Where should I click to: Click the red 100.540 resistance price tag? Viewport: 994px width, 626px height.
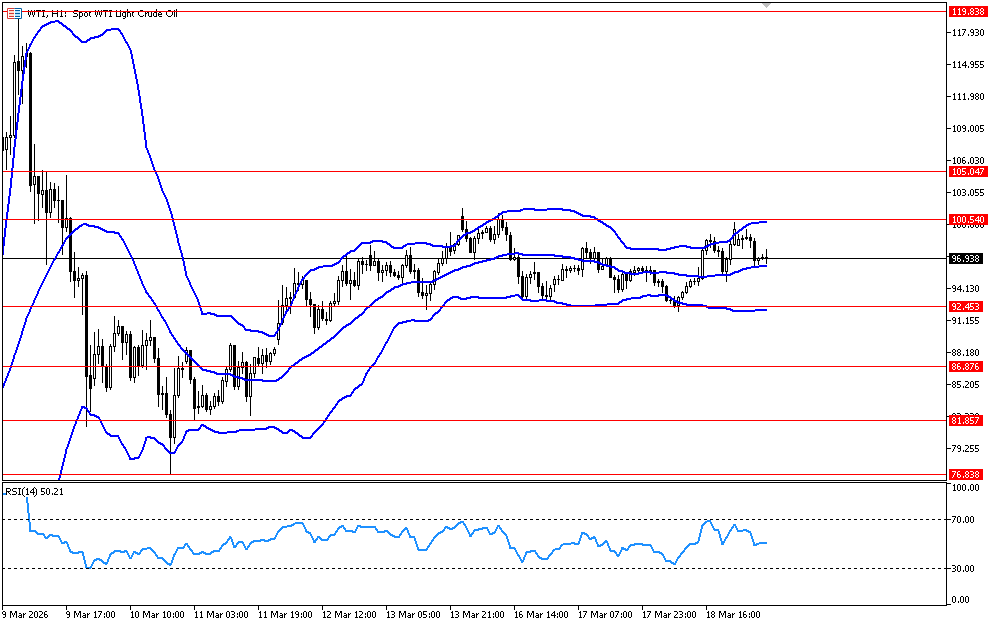click(967, 219)
